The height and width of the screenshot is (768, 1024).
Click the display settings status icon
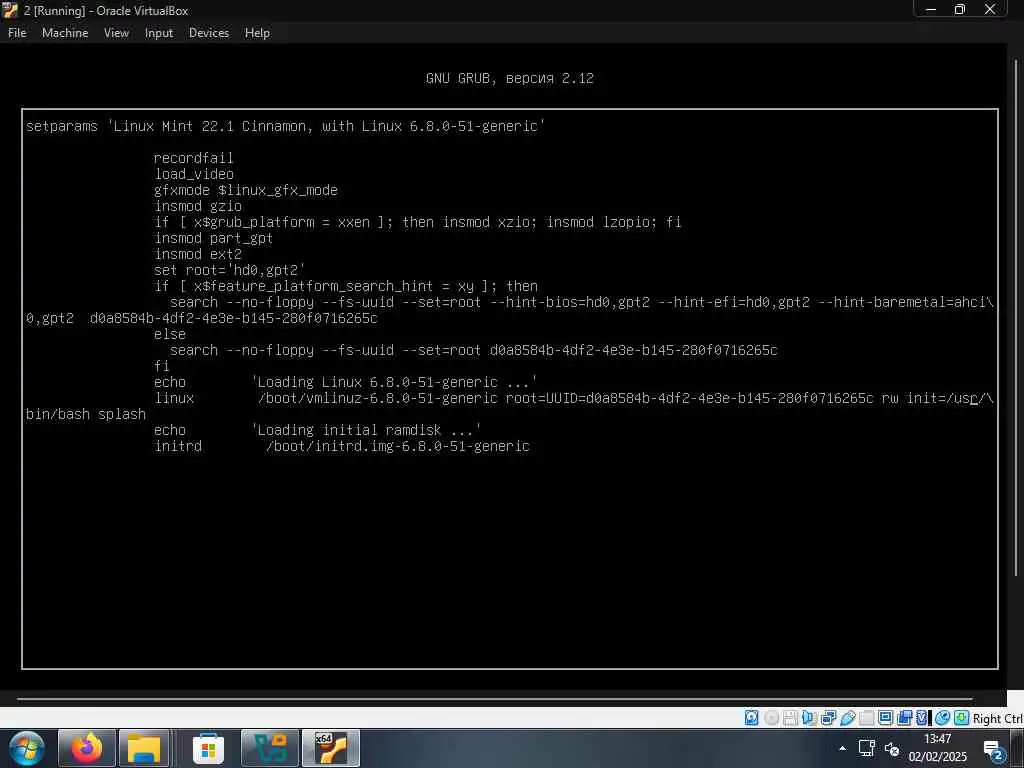click(886, 718)
